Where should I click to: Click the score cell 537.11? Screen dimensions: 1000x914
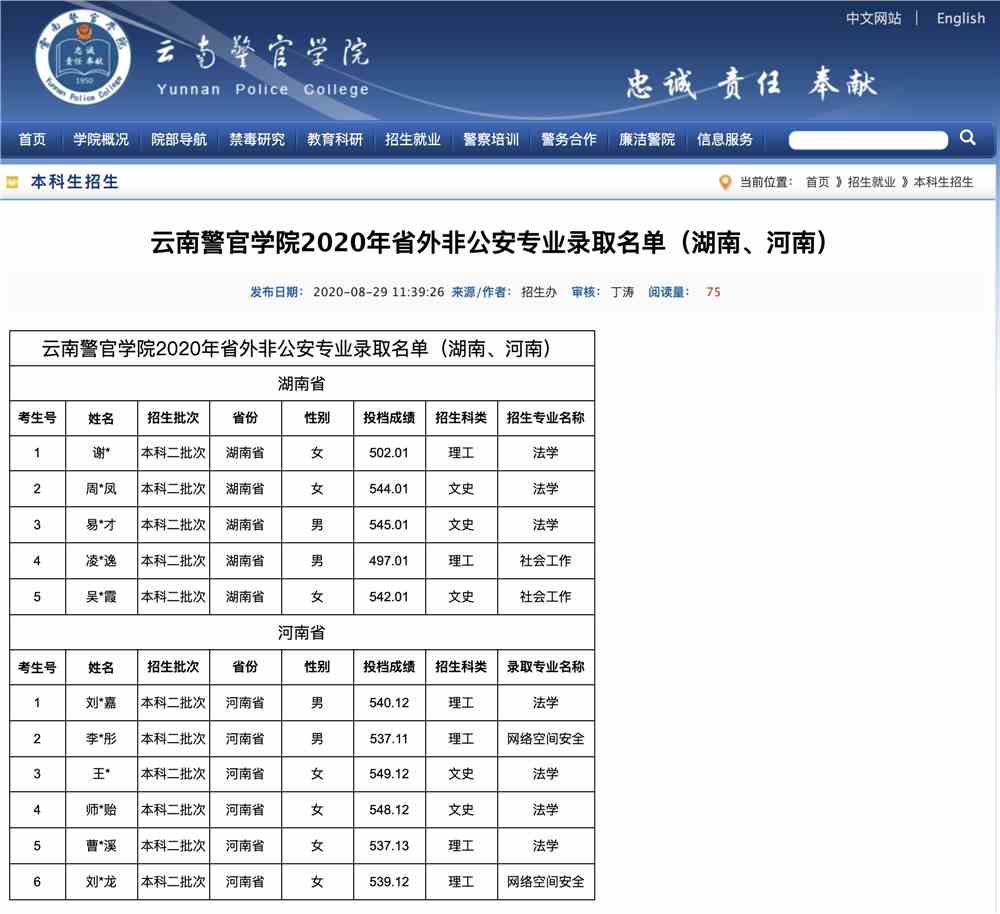pos(389,739)
